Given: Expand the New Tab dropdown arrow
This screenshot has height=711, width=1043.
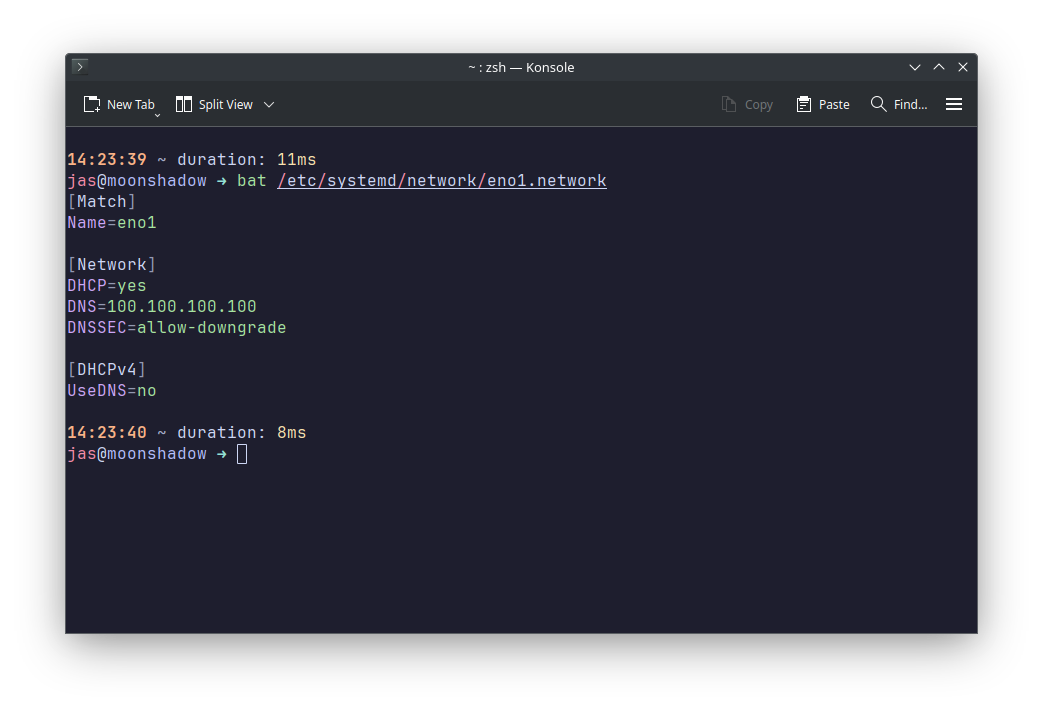Looking at the screenshot, I should [x=158, y=116].
